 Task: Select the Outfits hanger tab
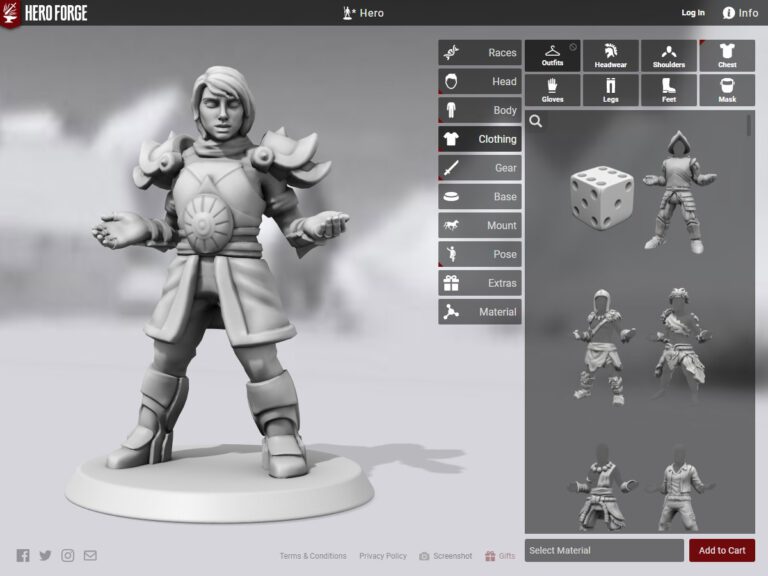[x=552, y=55]
